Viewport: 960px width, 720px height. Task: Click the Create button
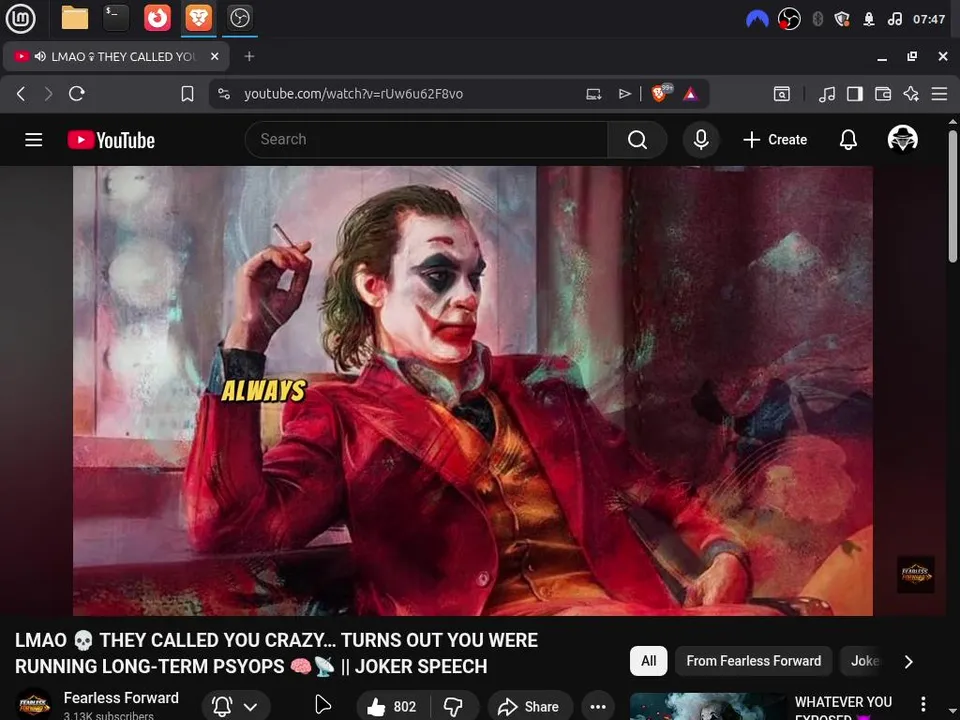pyautogui.click(x=775, y=140)
